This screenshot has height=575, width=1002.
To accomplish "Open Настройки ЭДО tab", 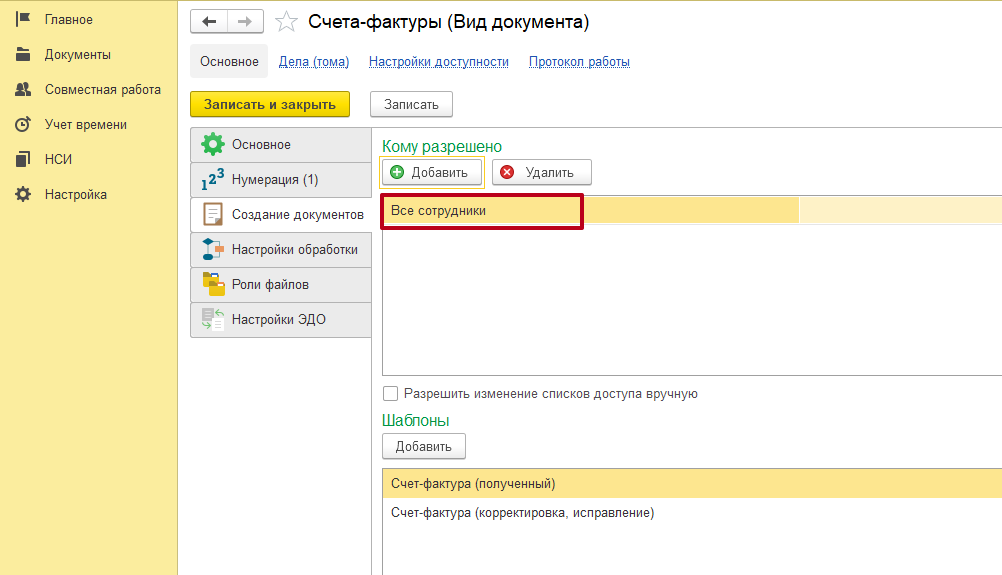I will point(278,320).
